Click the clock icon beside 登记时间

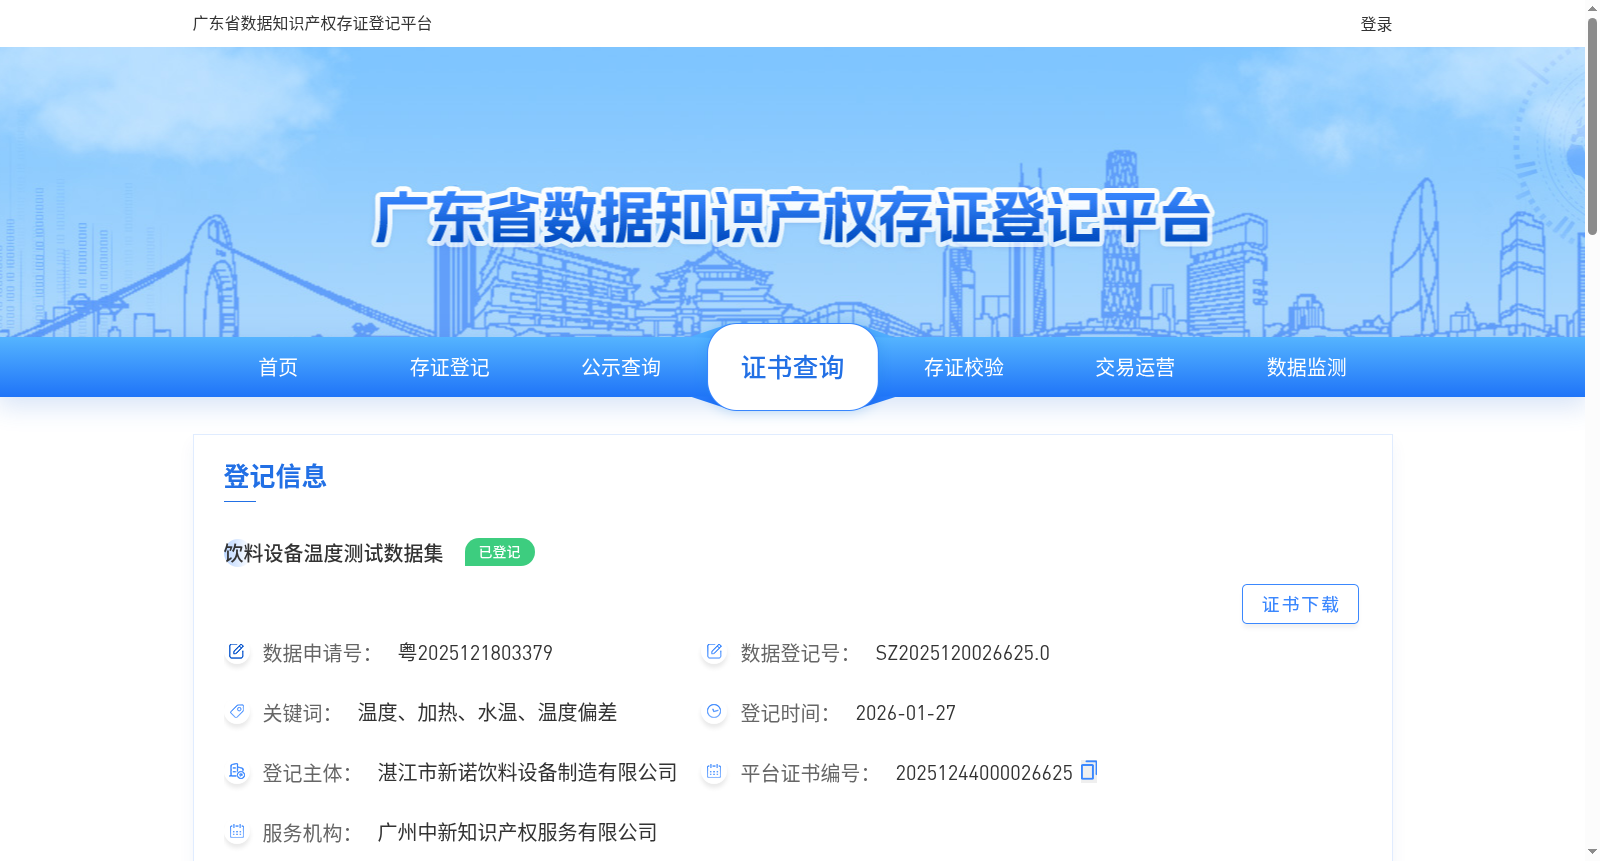pyautogui.click(x=714, y=712)
